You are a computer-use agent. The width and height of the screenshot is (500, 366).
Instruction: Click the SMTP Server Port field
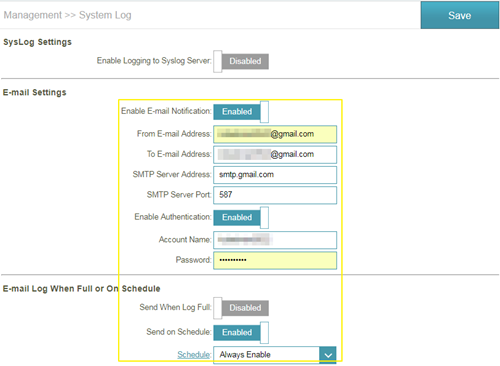point(275,195)
